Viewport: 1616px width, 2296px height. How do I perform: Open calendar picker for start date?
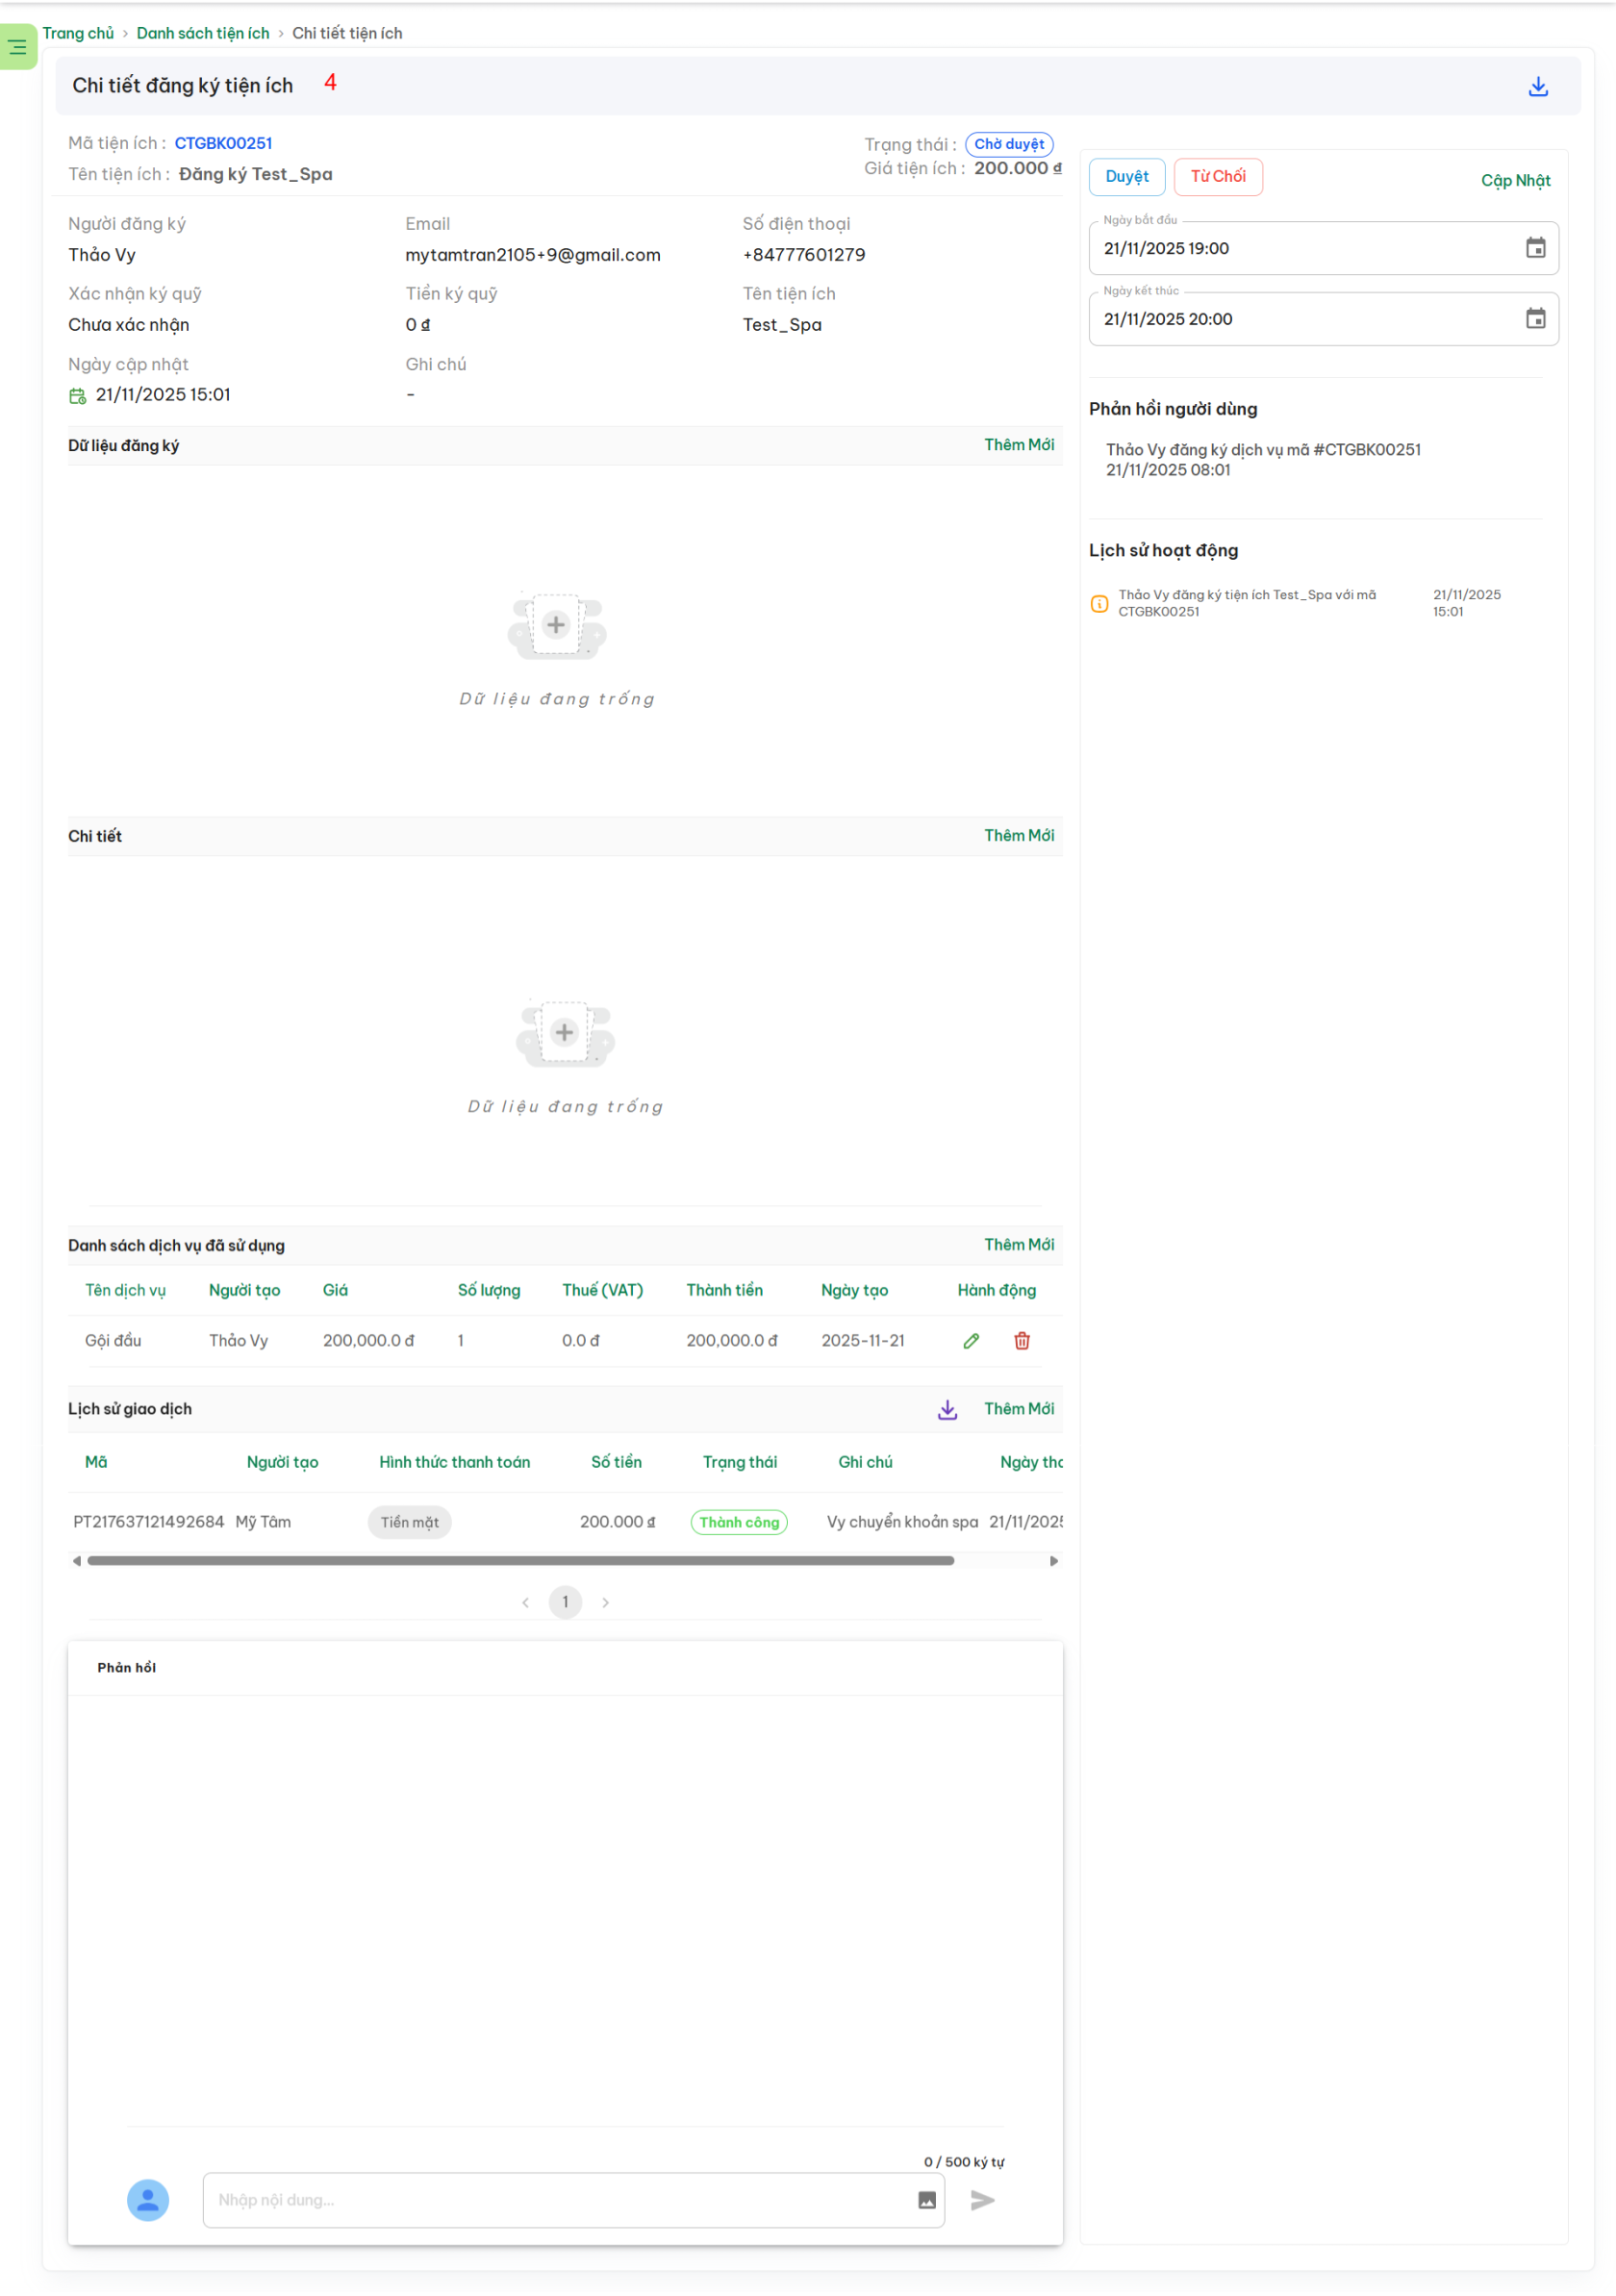pyautogui.click(x=1534, y=248)
